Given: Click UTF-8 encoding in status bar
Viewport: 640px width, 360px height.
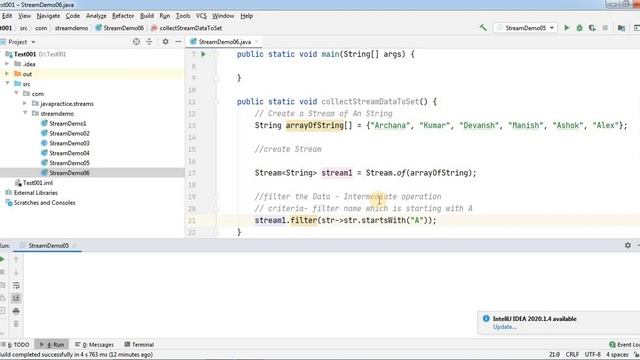Looking at the screenshot, I should 593,354.
